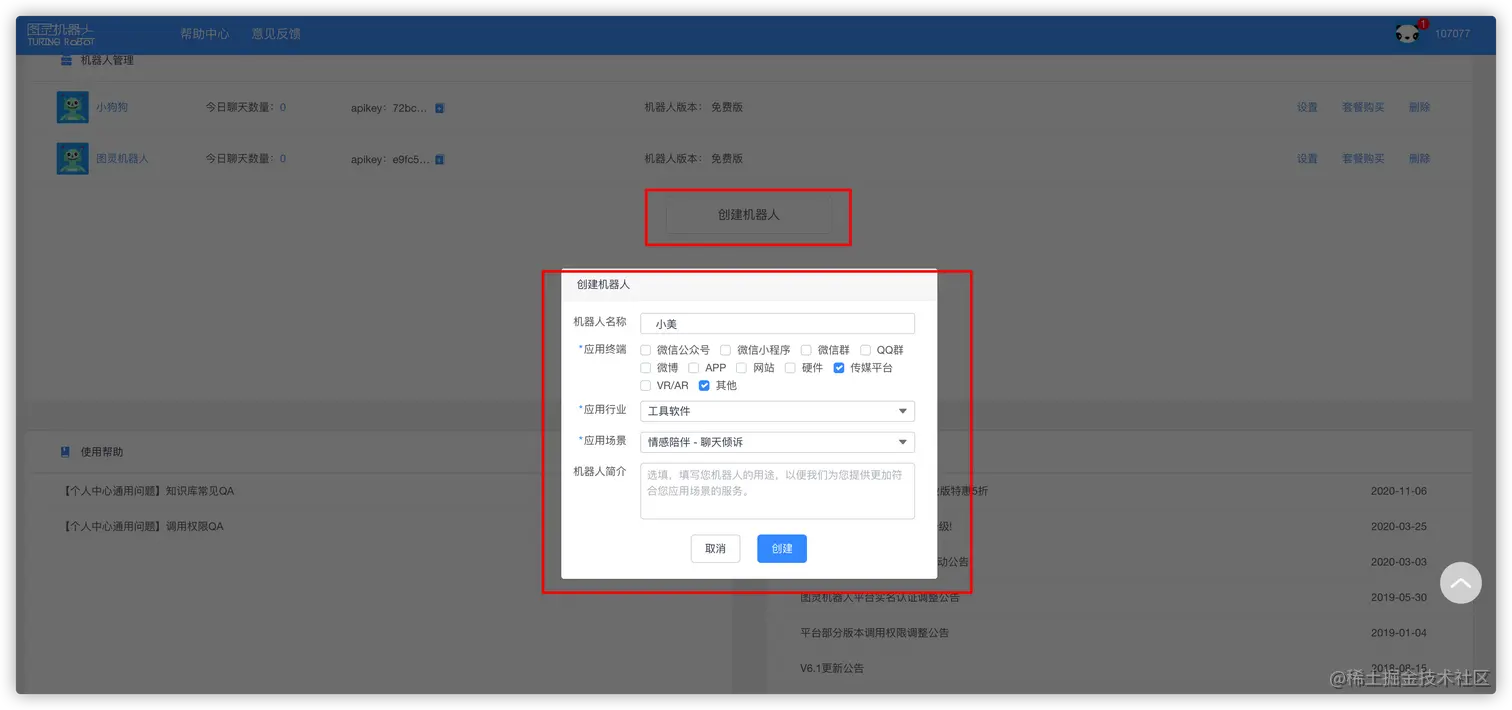This screenshot has height=710, width=1512.
Task: Open the user avatar with notification badge
Action: pyautogui.click(x=1408, y=34)
